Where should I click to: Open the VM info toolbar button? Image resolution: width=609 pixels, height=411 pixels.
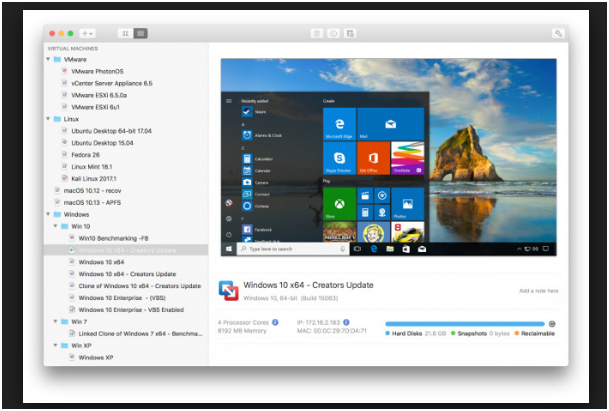(x=333, y=33)
